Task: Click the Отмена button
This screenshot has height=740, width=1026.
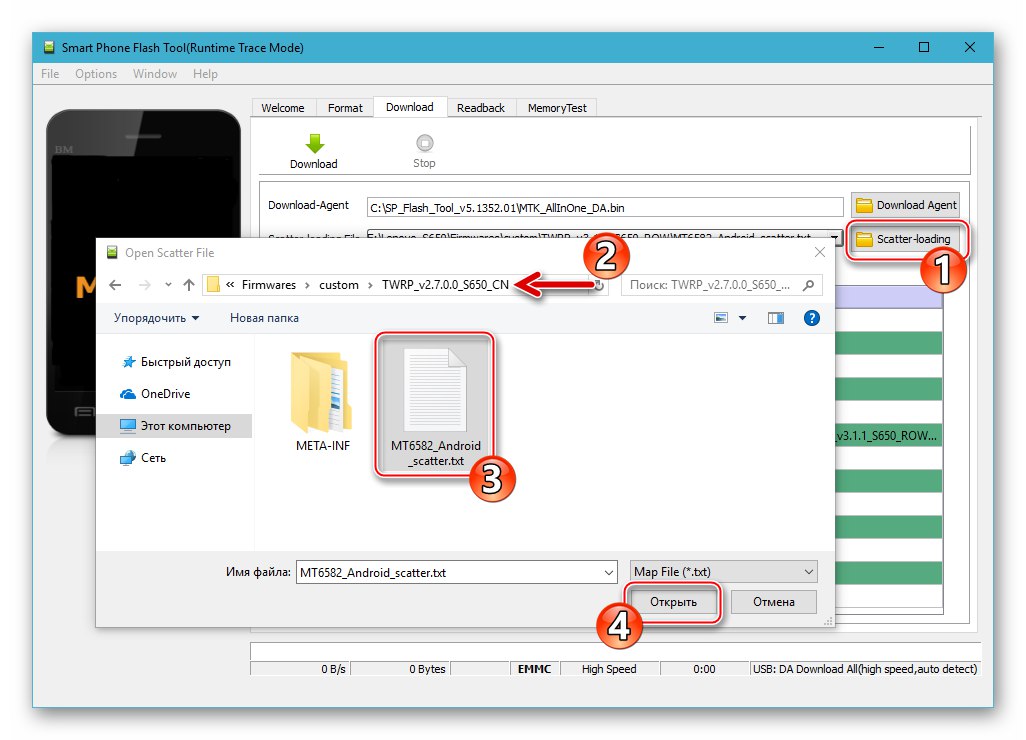Action: (773, 602)
